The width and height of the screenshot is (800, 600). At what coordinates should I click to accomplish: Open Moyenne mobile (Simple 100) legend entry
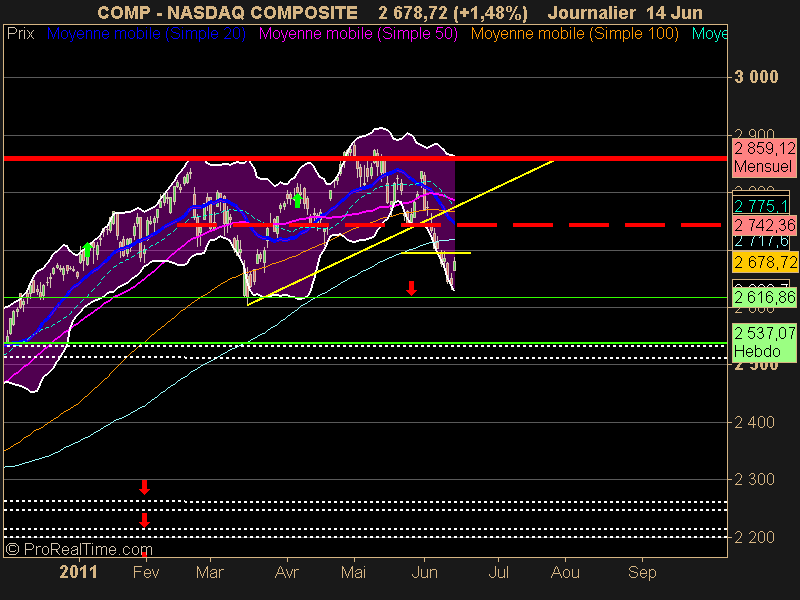(574, 34)
